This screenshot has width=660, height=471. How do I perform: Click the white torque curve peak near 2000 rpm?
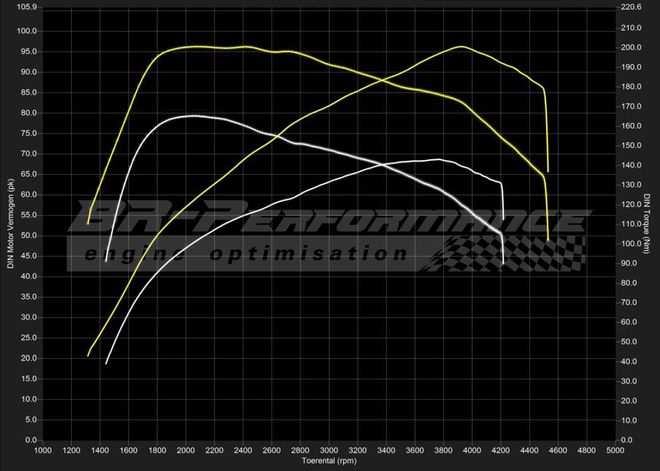point(187,116)
